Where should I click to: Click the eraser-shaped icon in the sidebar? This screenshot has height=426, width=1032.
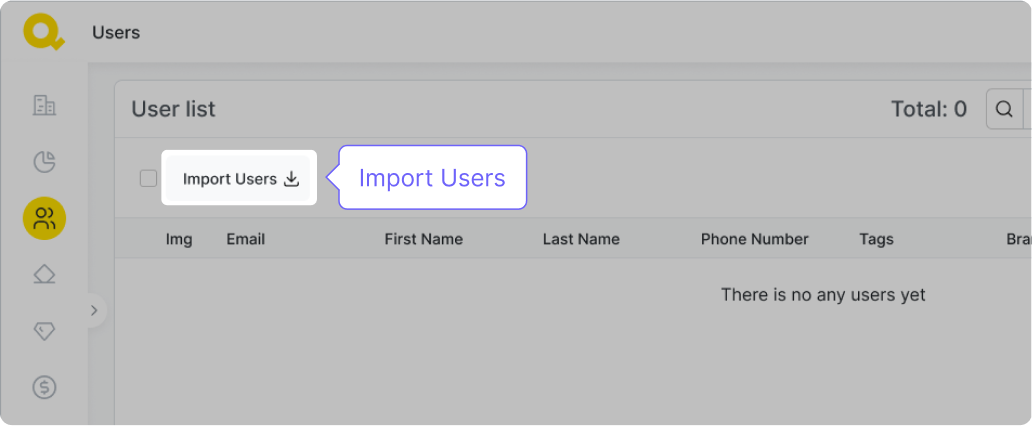coord(44,274)
